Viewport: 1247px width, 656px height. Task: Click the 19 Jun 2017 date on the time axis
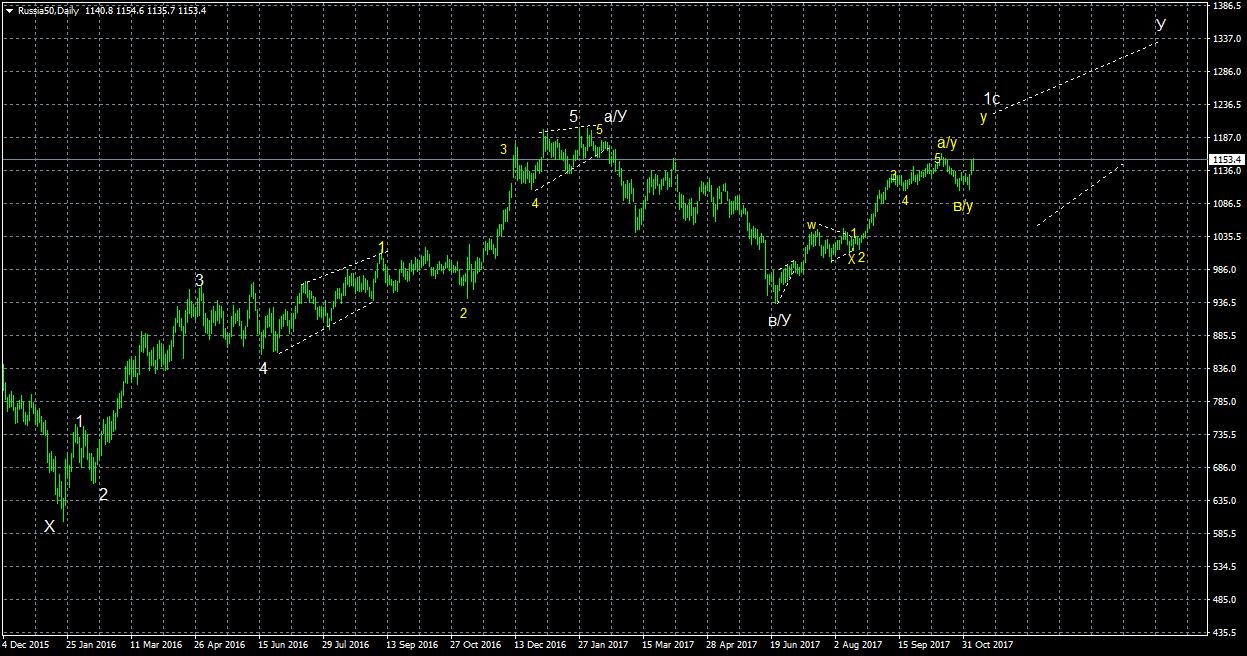796,646
